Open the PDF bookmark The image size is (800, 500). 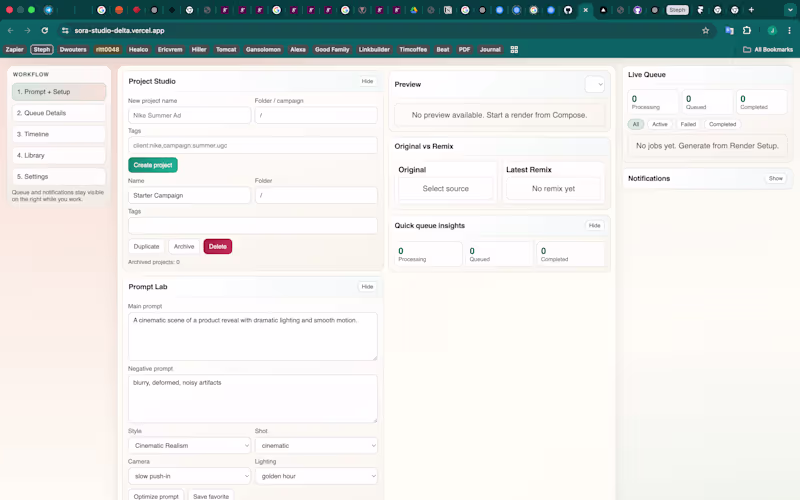[464, 49]
